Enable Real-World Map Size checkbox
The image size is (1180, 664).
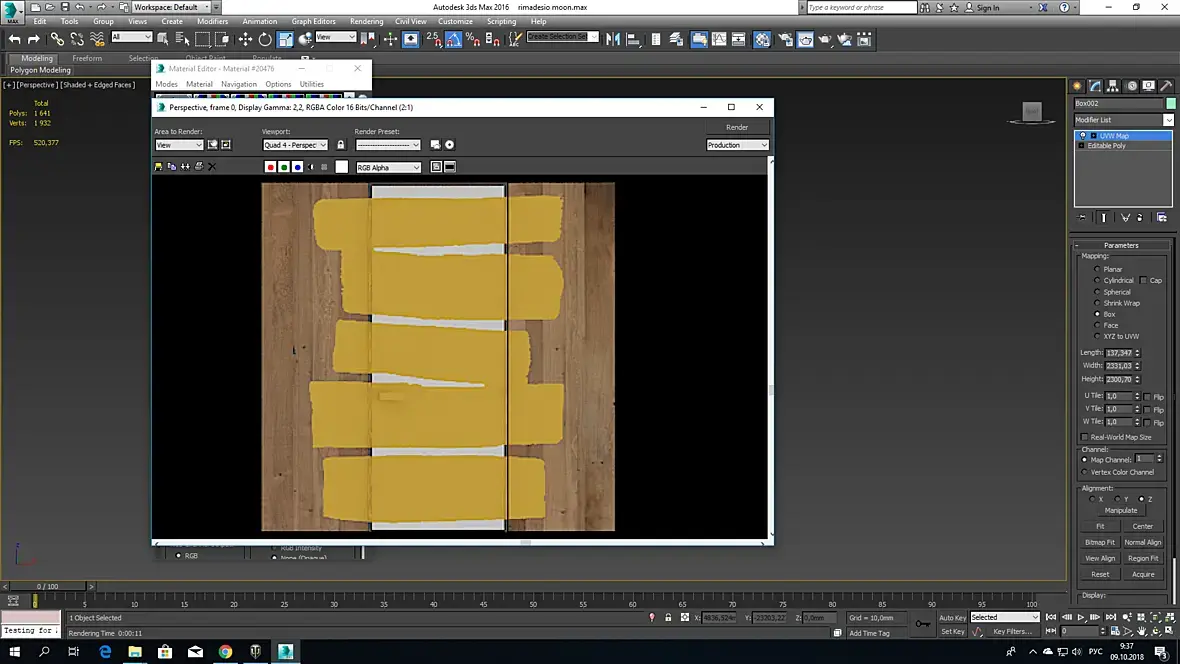[x=1085, y=437]
